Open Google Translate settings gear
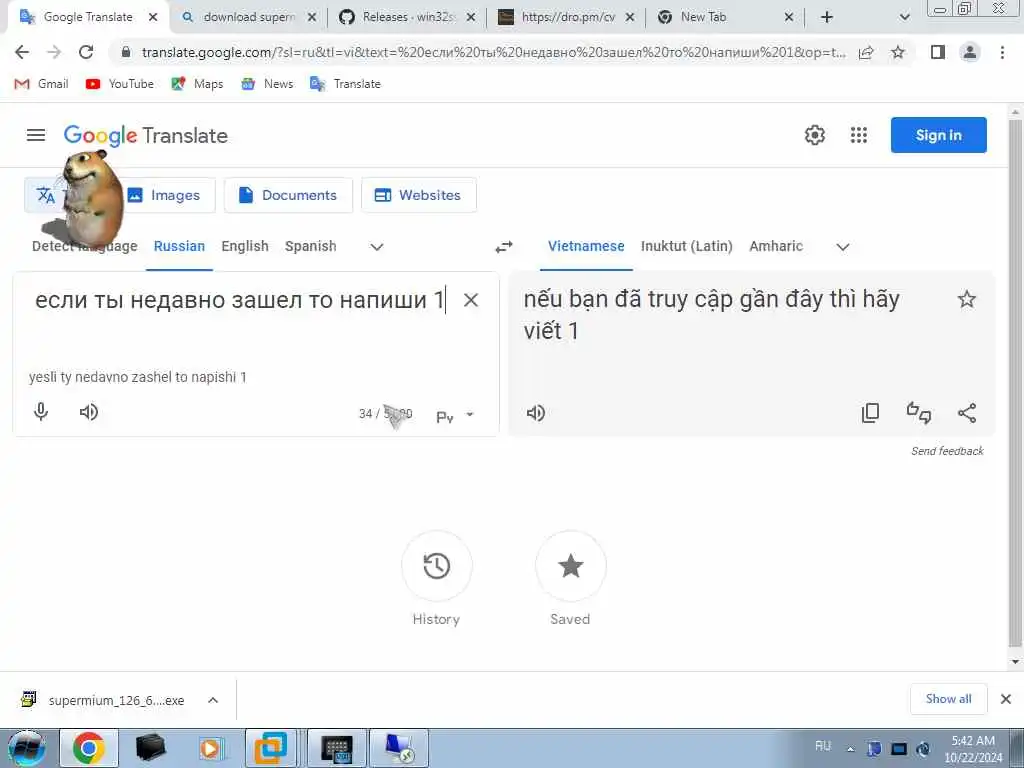 [814, 135]
